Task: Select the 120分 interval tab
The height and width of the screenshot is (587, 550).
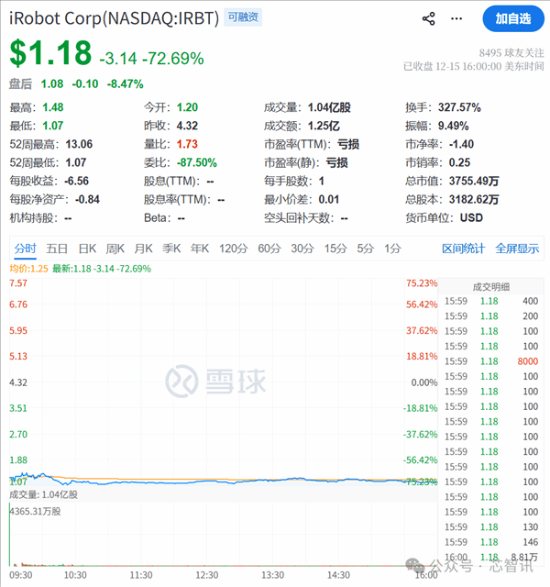Action: click(233, 249)
